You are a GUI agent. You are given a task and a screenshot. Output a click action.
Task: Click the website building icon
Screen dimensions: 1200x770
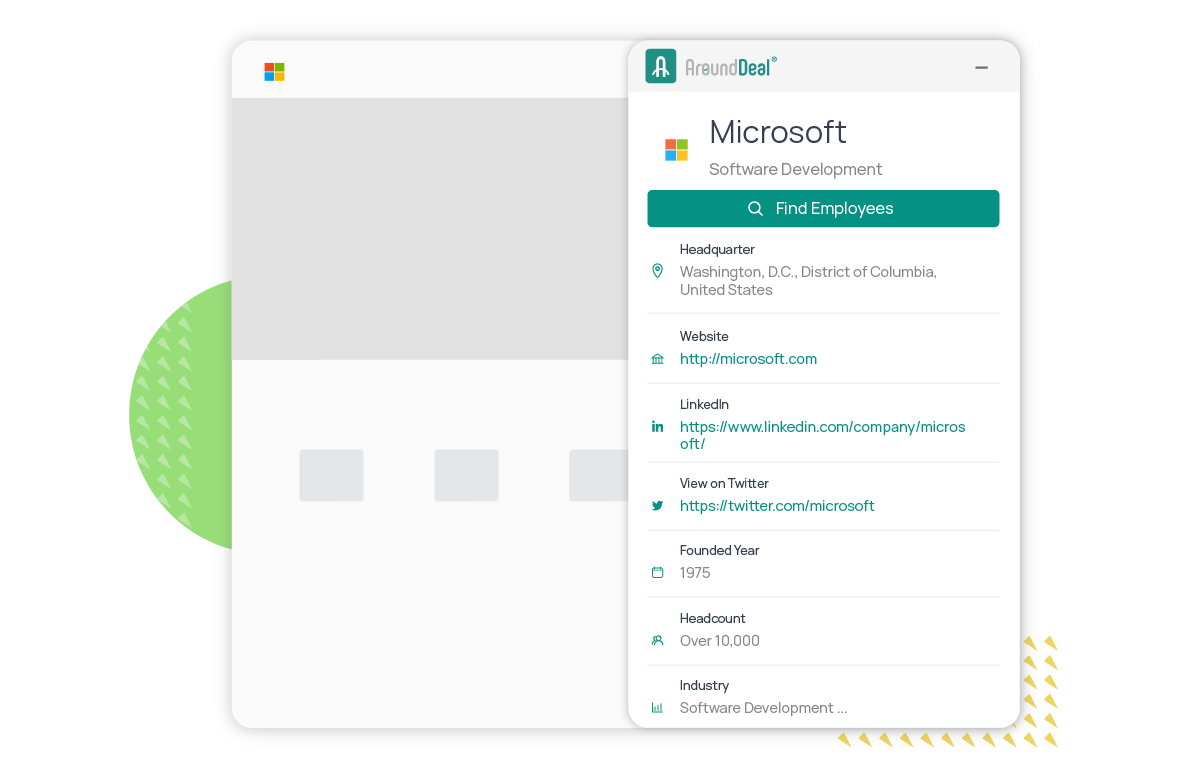coord(657,359)
